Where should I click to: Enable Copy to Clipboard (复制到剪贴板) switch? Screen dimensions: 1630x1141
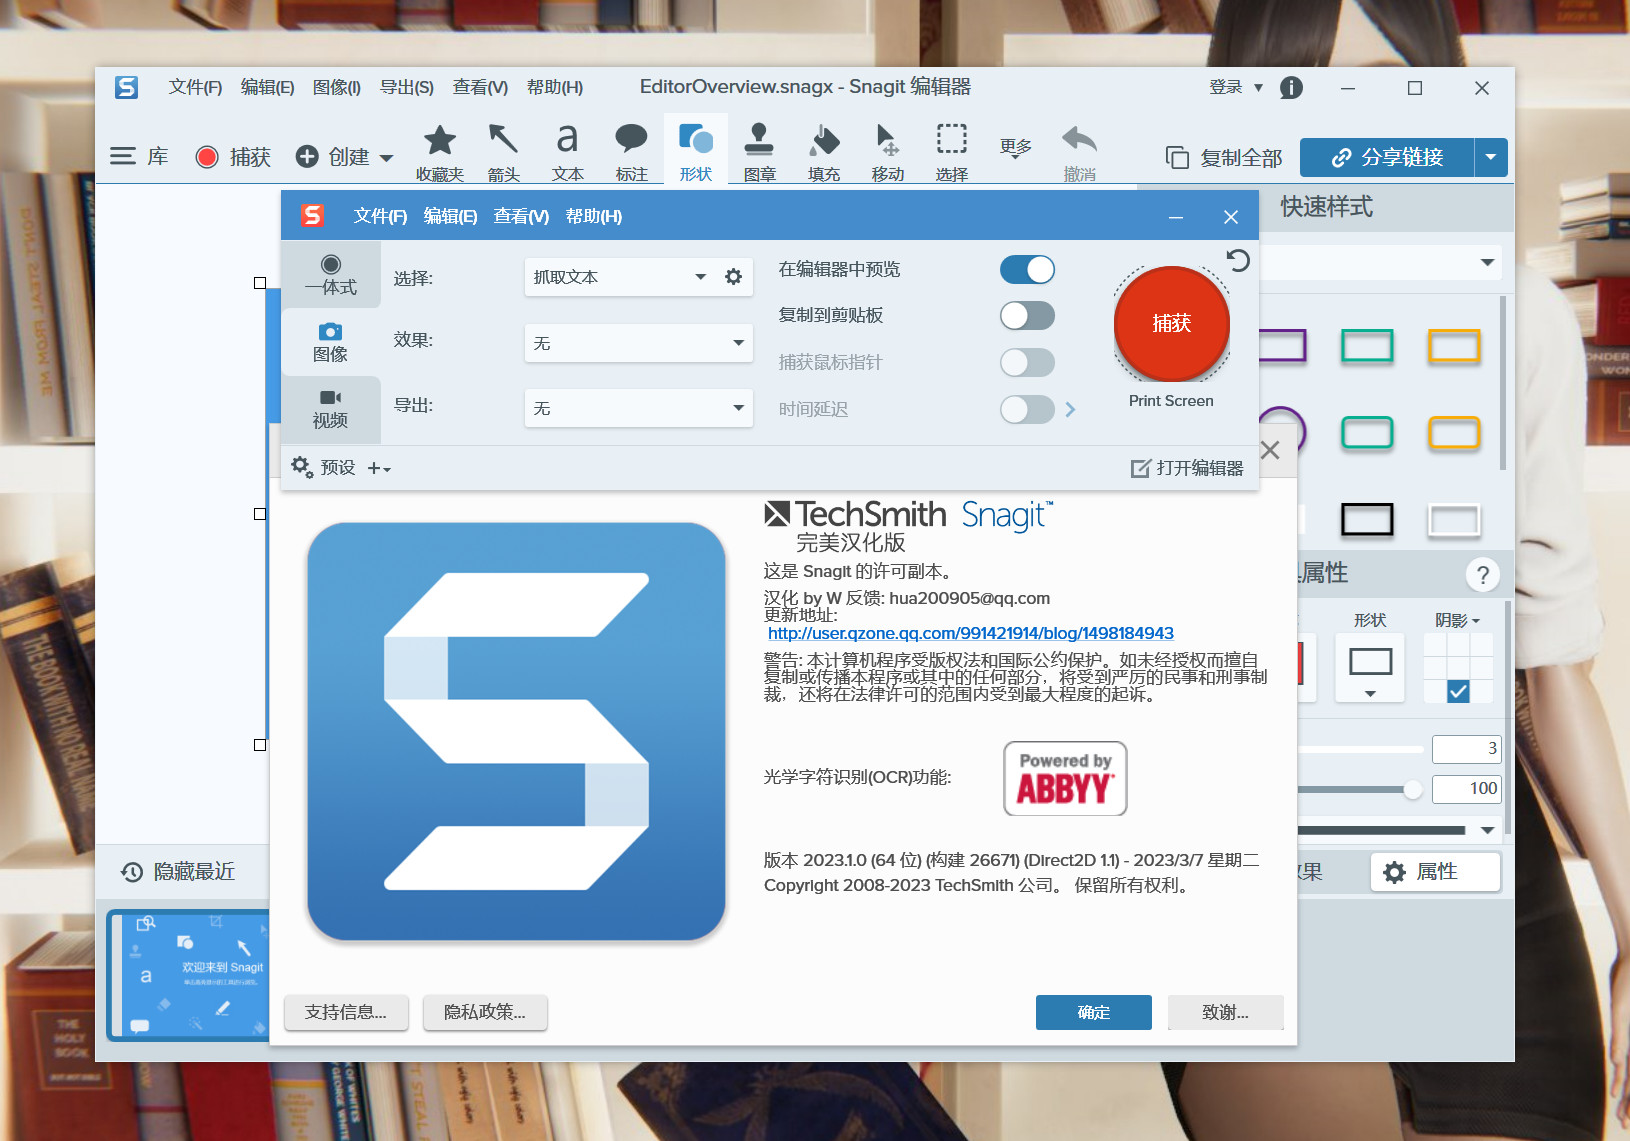(x=1027, y=316)
